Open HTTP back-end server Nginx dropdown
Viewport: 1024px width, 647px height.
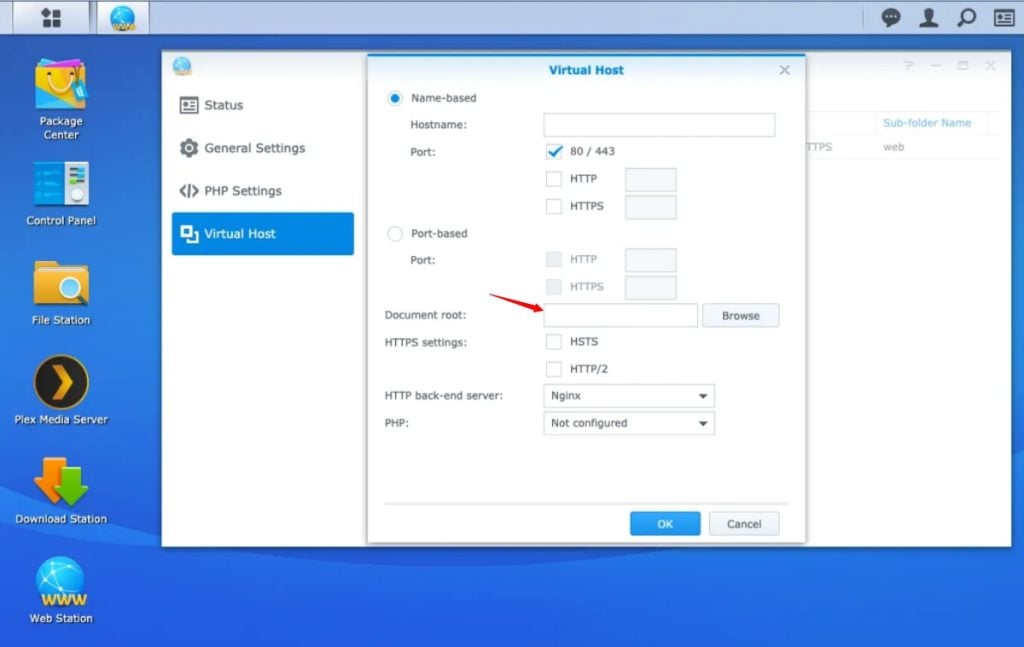(629, 396)
